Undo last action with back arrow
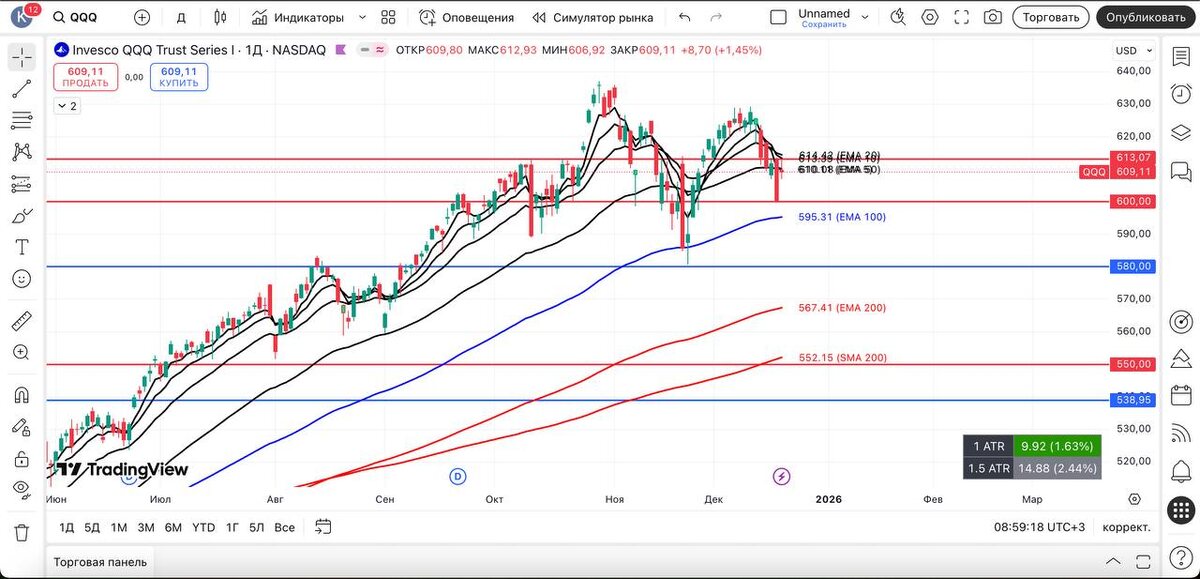This screenshot has width=1200, height=579. coord(684,17)
